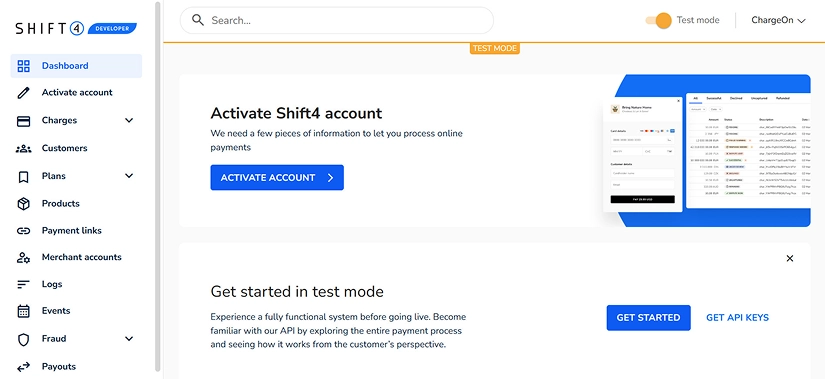Expand the Charges submenu chevron
The image size is (825, 379).
click(129, 121)
